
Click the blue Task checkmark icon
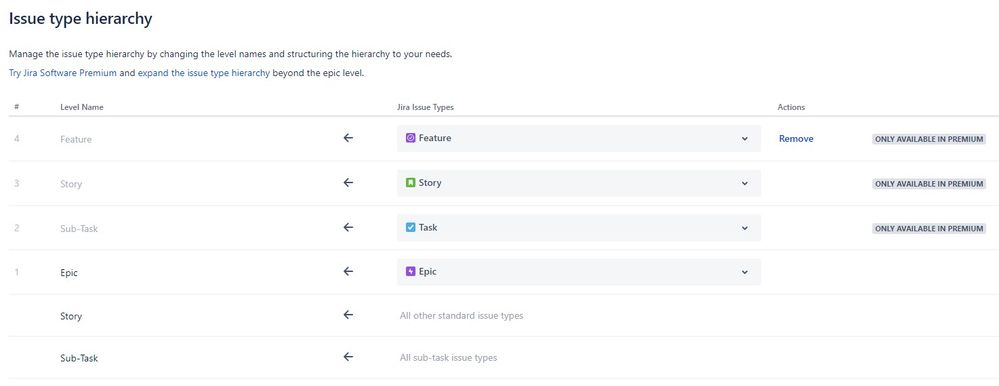(x=410, y=227)
